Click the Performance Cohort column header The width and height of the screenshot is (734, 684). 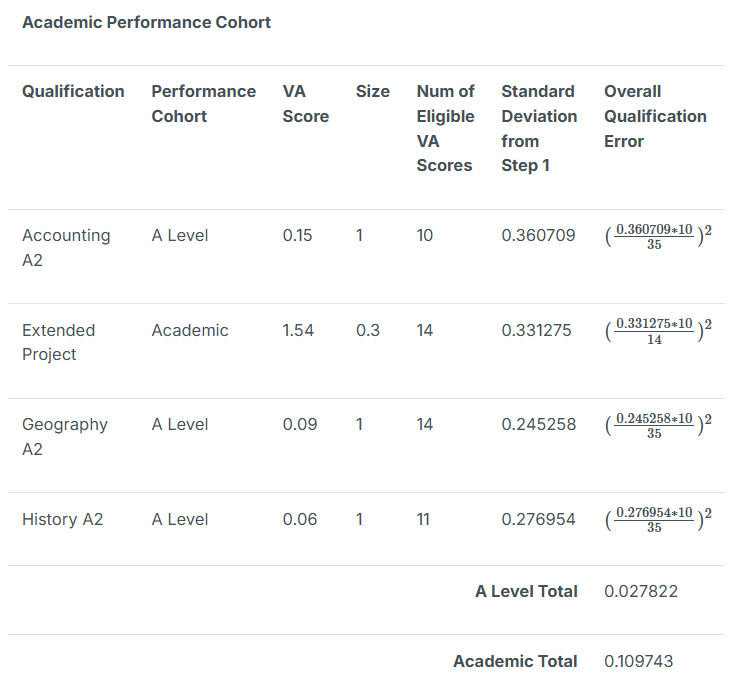point(203,104)
